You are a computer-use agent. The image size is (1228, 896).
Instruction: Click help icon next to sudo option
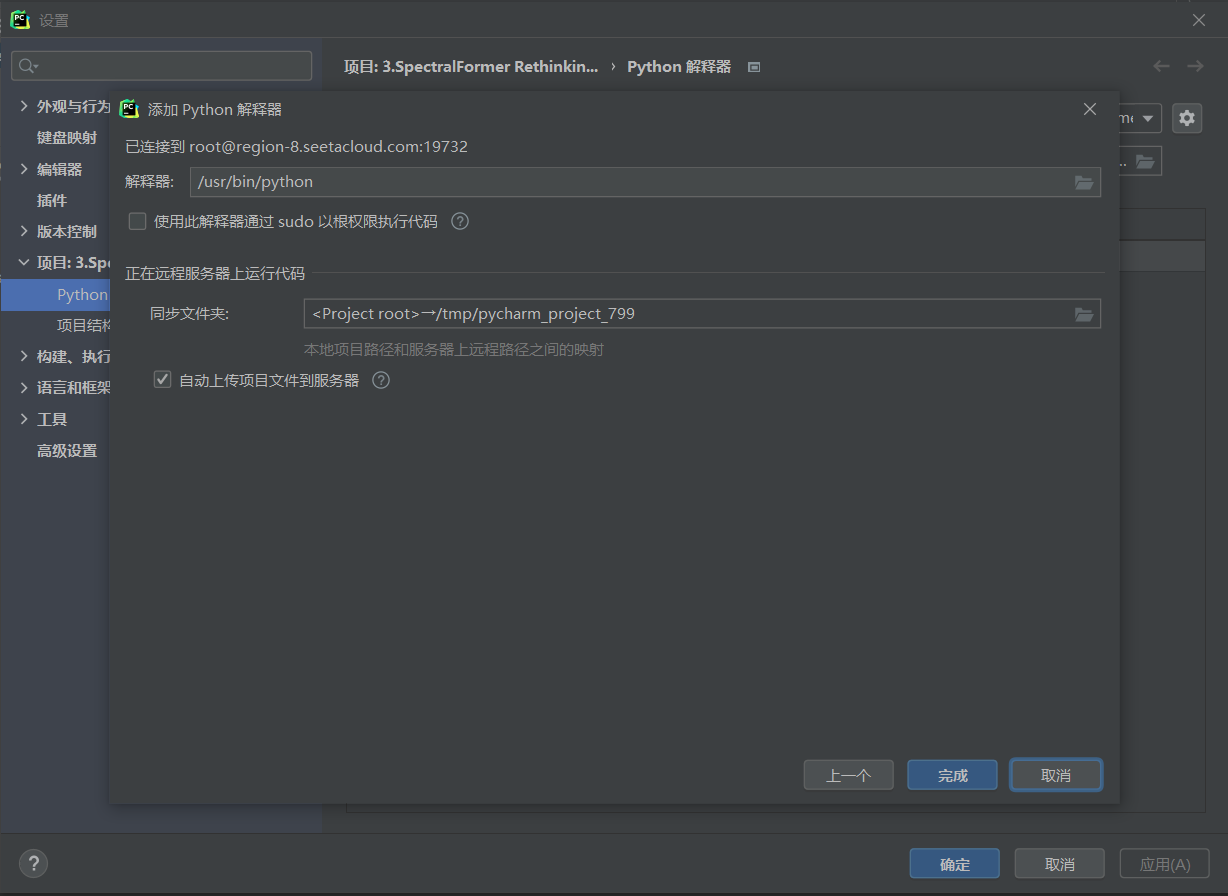click(x=460, y=221)
